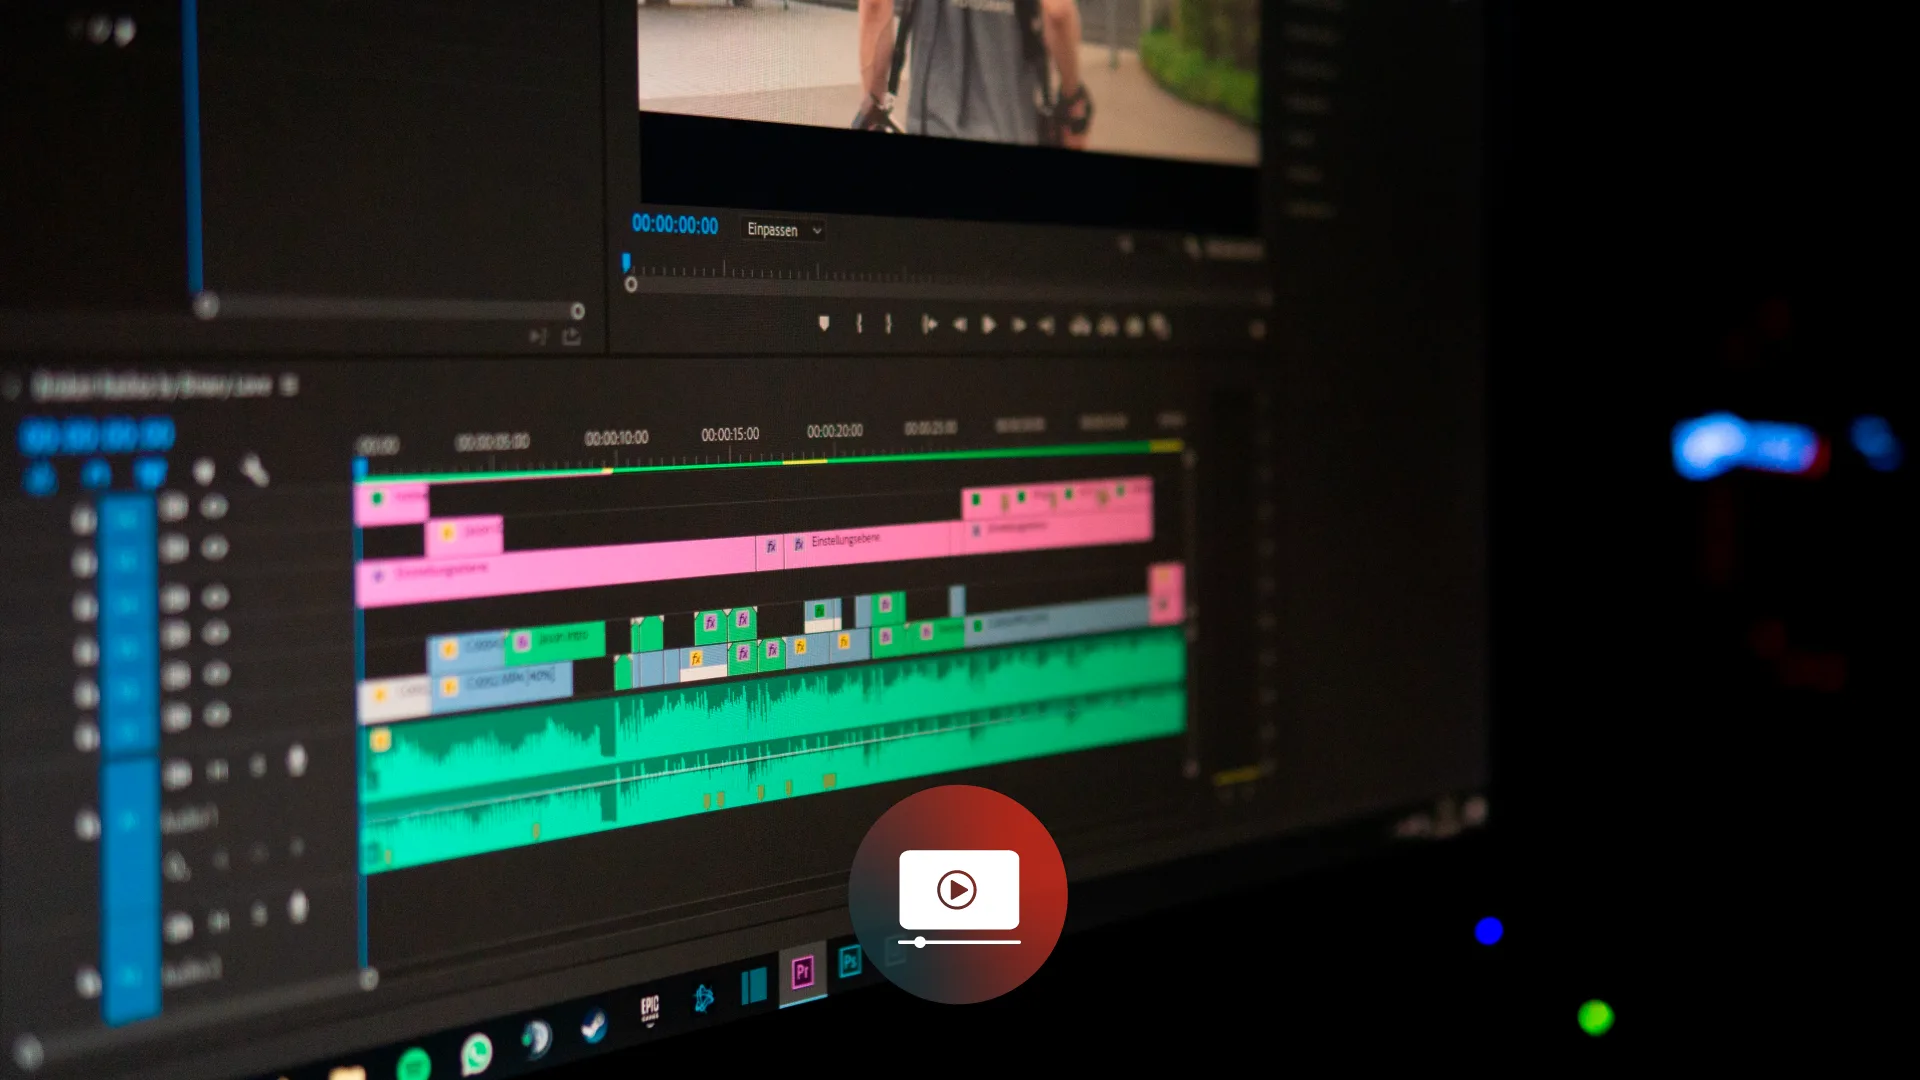This screenshot has width=1920, height=1080.
Task: Select the large green audio waveform clip
Action: (772, 748)
